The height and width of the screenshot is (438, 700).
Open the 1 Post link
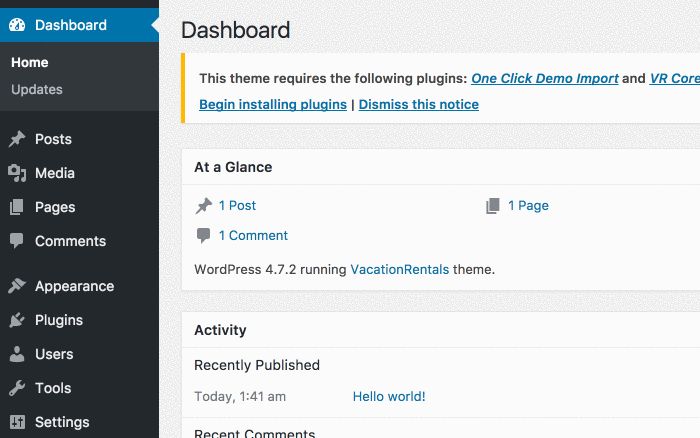pos(237,206)
